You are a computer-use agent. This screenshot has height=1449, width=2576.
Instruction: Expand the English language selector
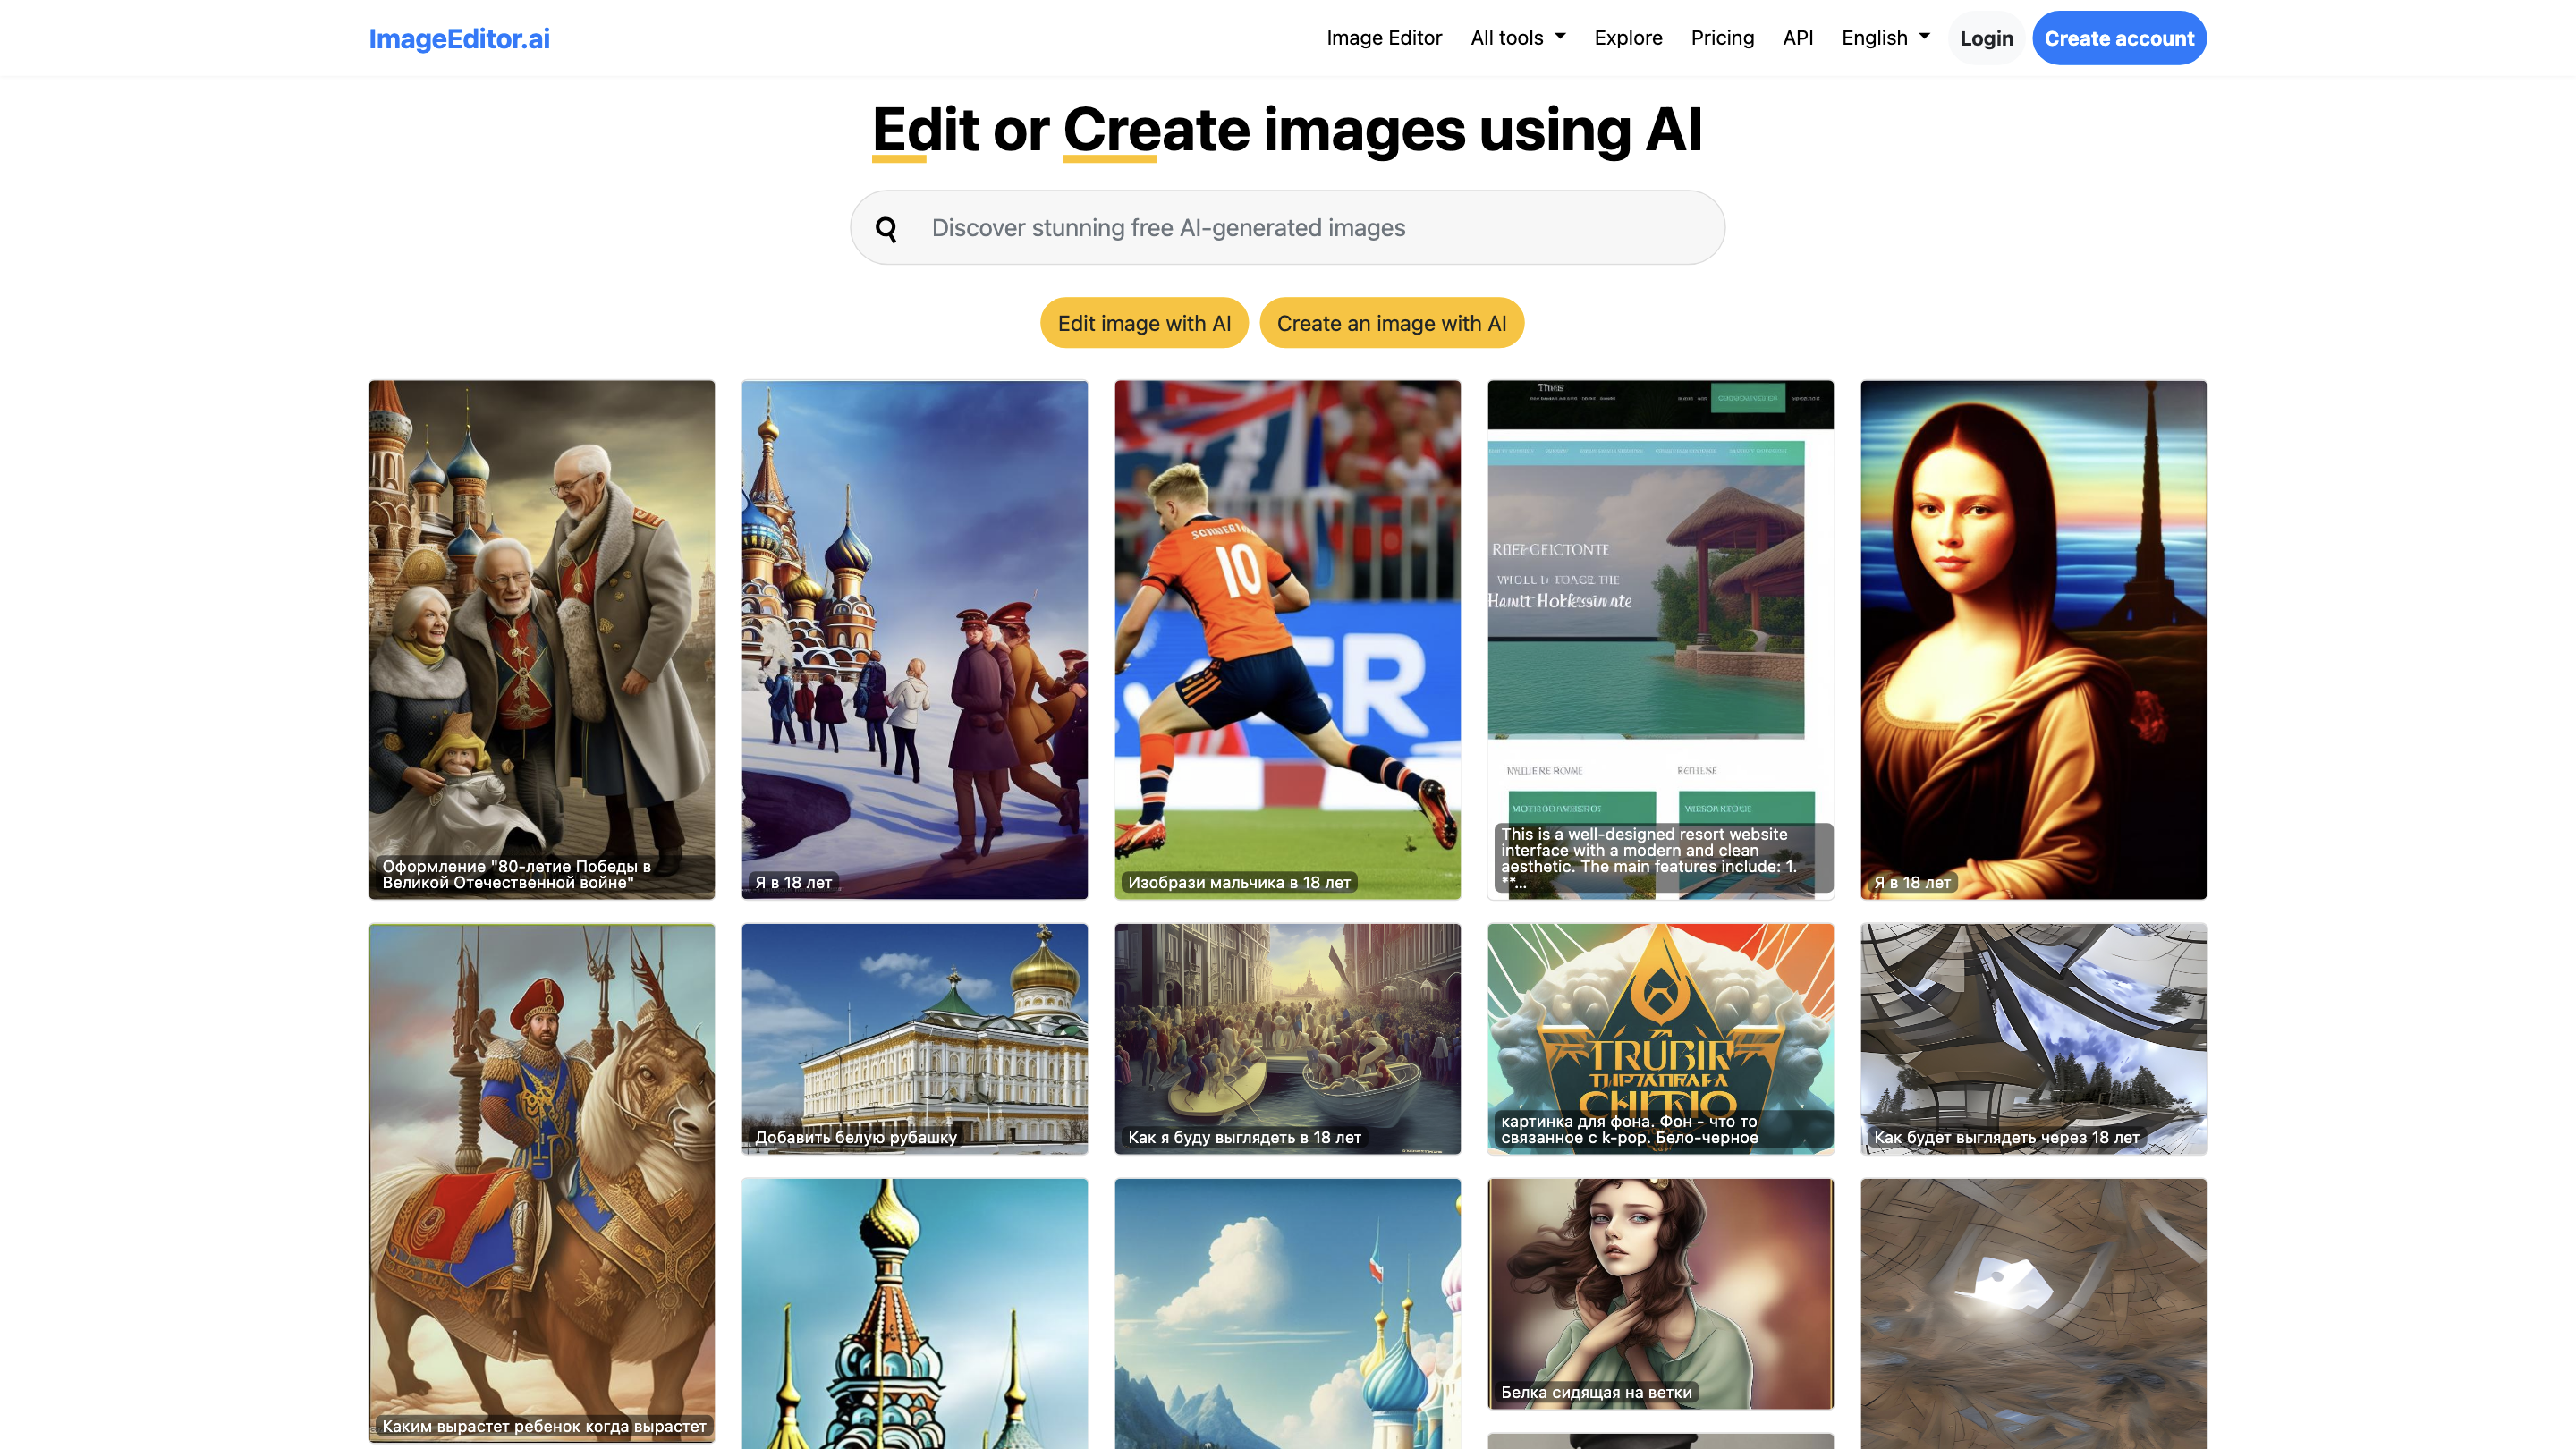click(1884, 37)
